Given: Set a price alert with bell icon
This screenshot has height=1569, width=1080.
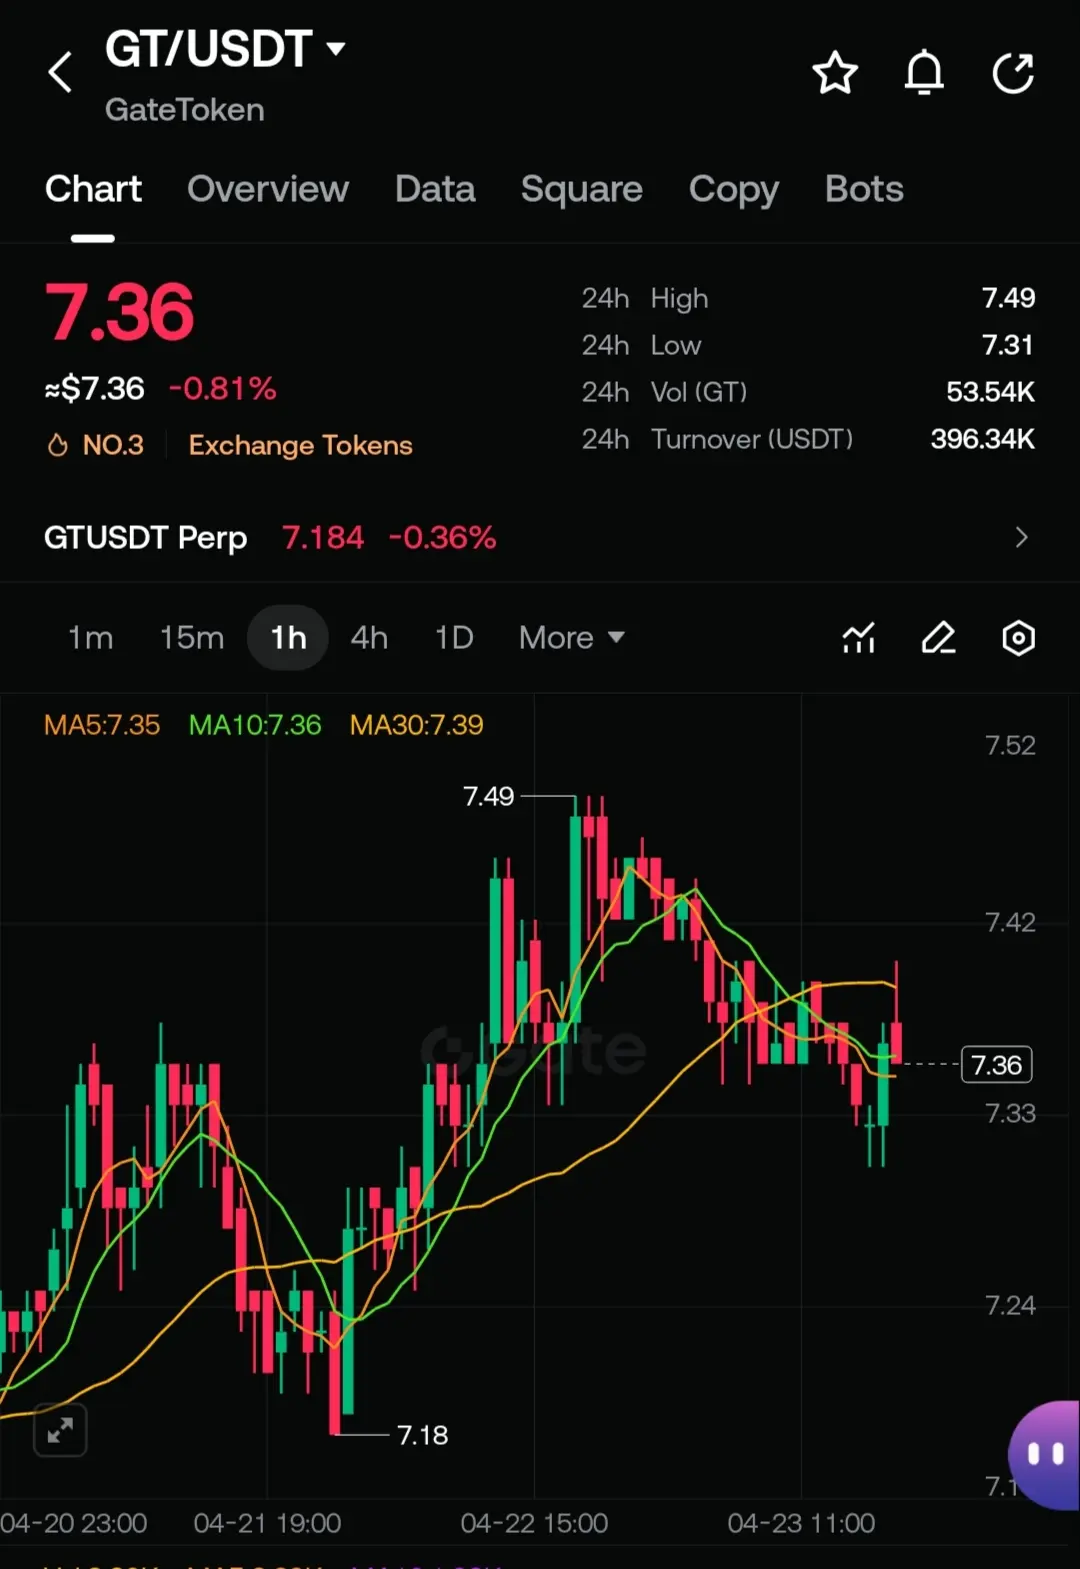Looking at the screenshot, I should [x=924, y=73].
